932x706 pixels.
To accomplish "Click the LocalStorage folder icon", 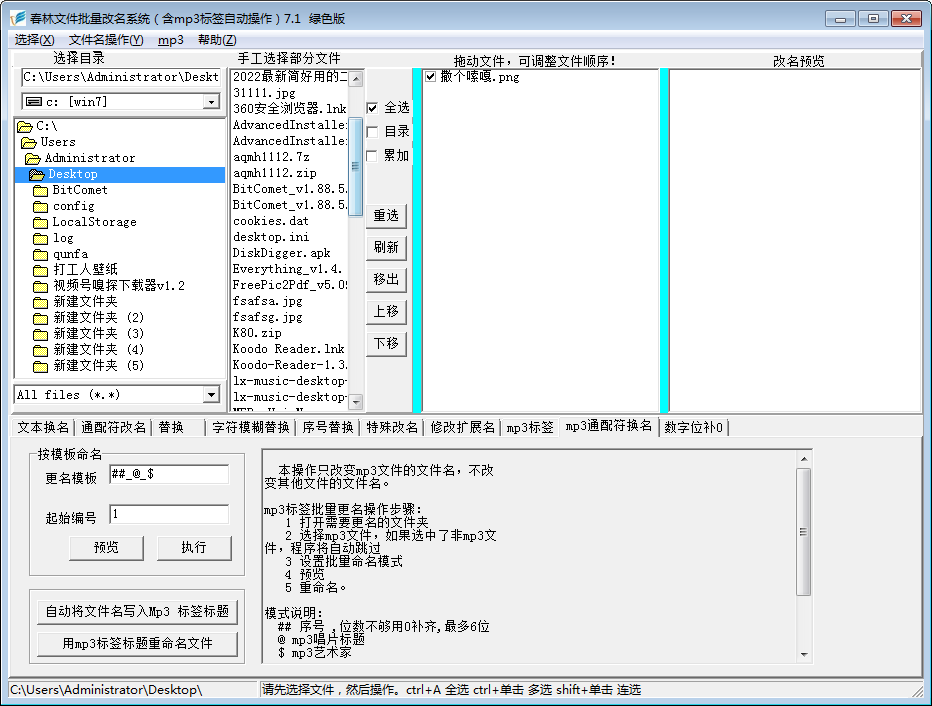I will click(x=40, y=222).
